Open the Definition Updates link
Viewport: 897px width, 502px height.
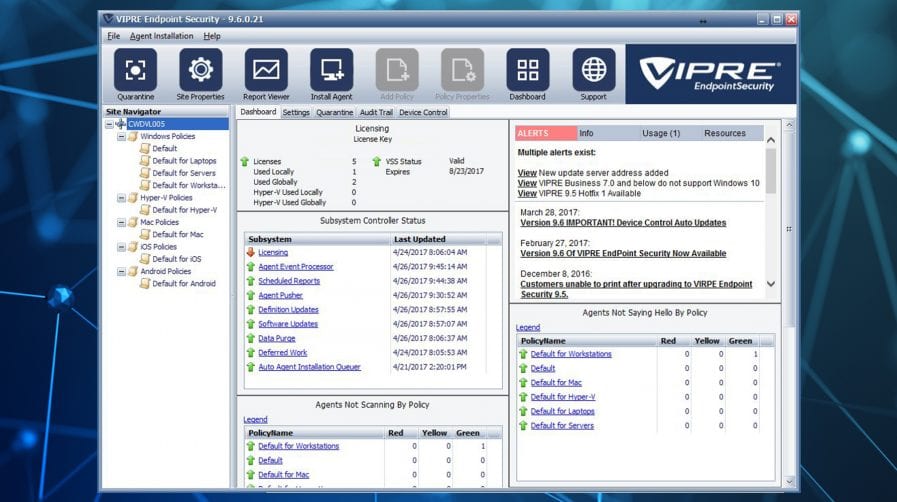coord(288,310)
